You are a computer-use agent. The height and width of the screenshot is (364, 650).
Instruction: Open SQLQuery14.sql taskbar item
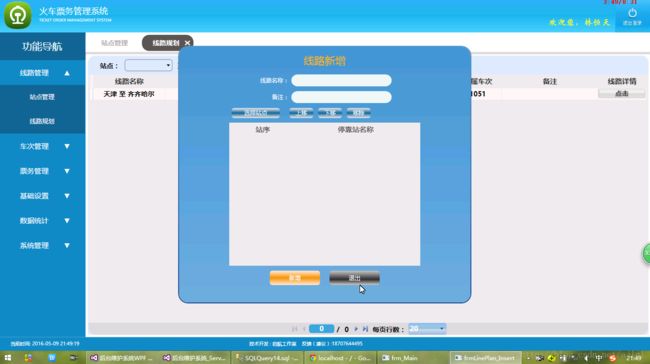[x=267, y=358]
